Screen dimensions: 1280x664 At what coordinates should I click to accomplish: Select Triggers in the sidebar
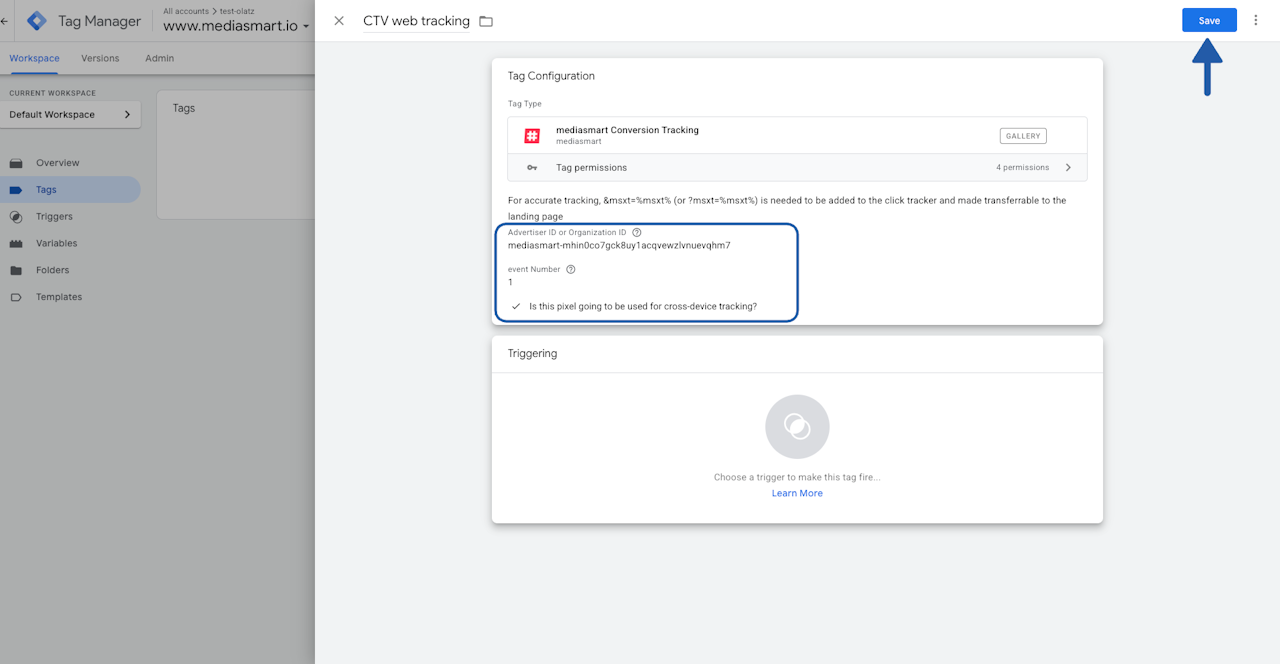coord(54,217)
